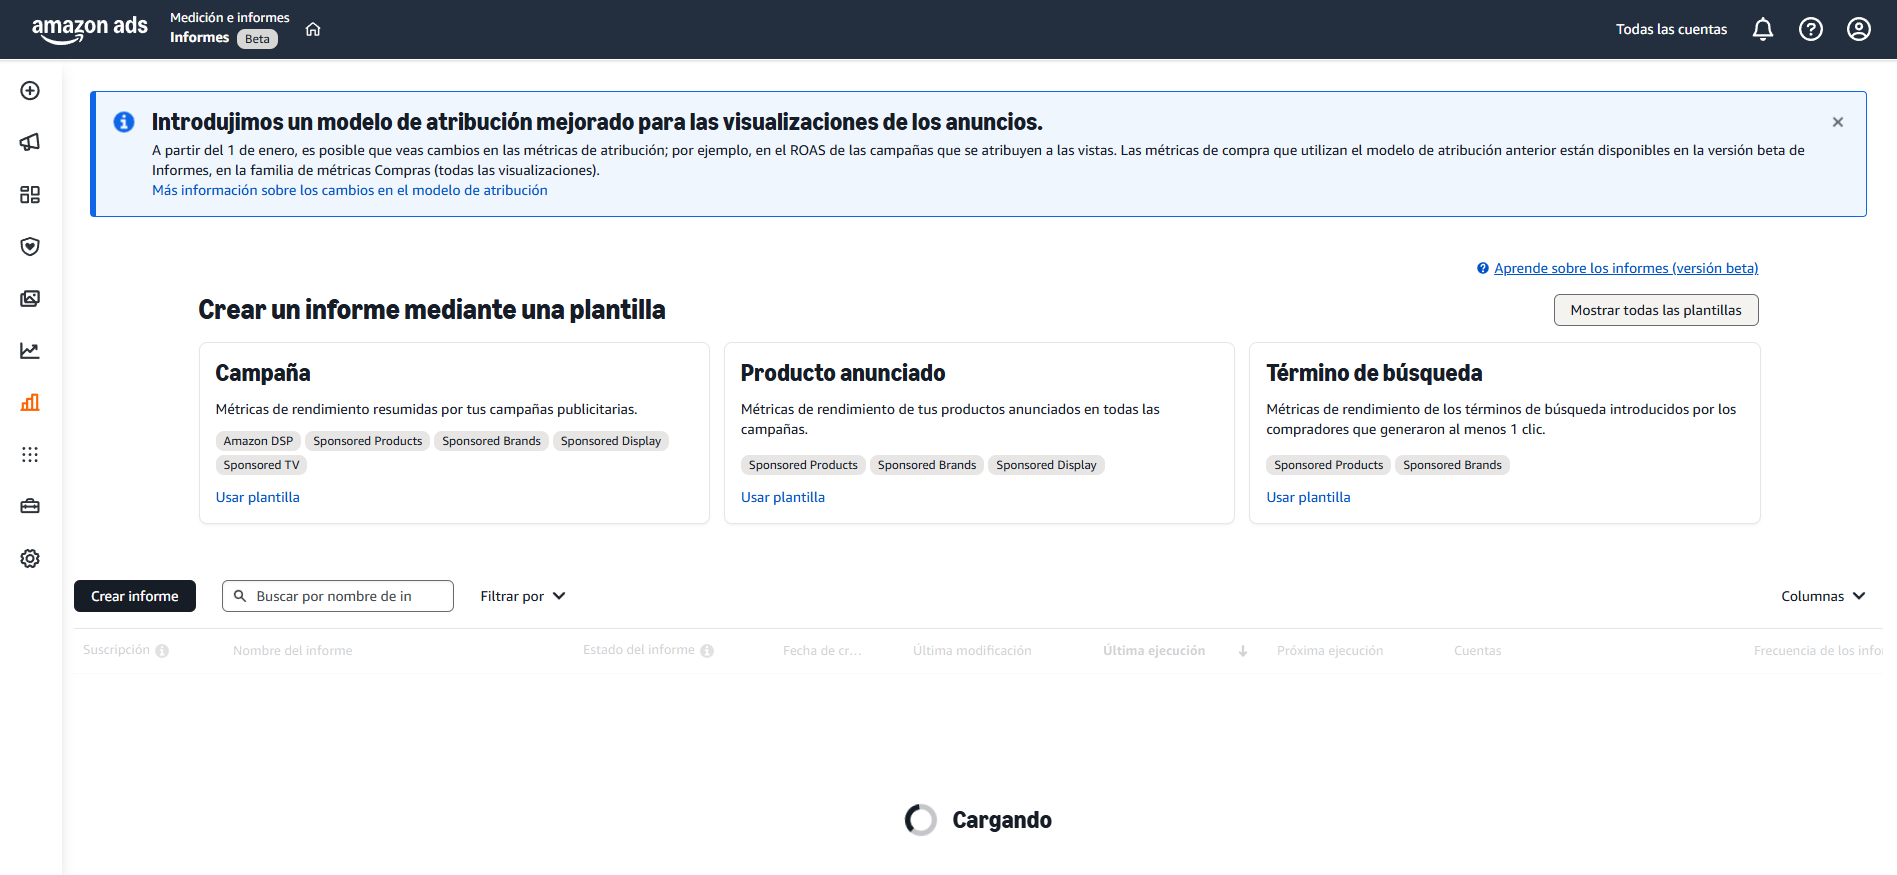Open notifications bell

(1763, 29)
